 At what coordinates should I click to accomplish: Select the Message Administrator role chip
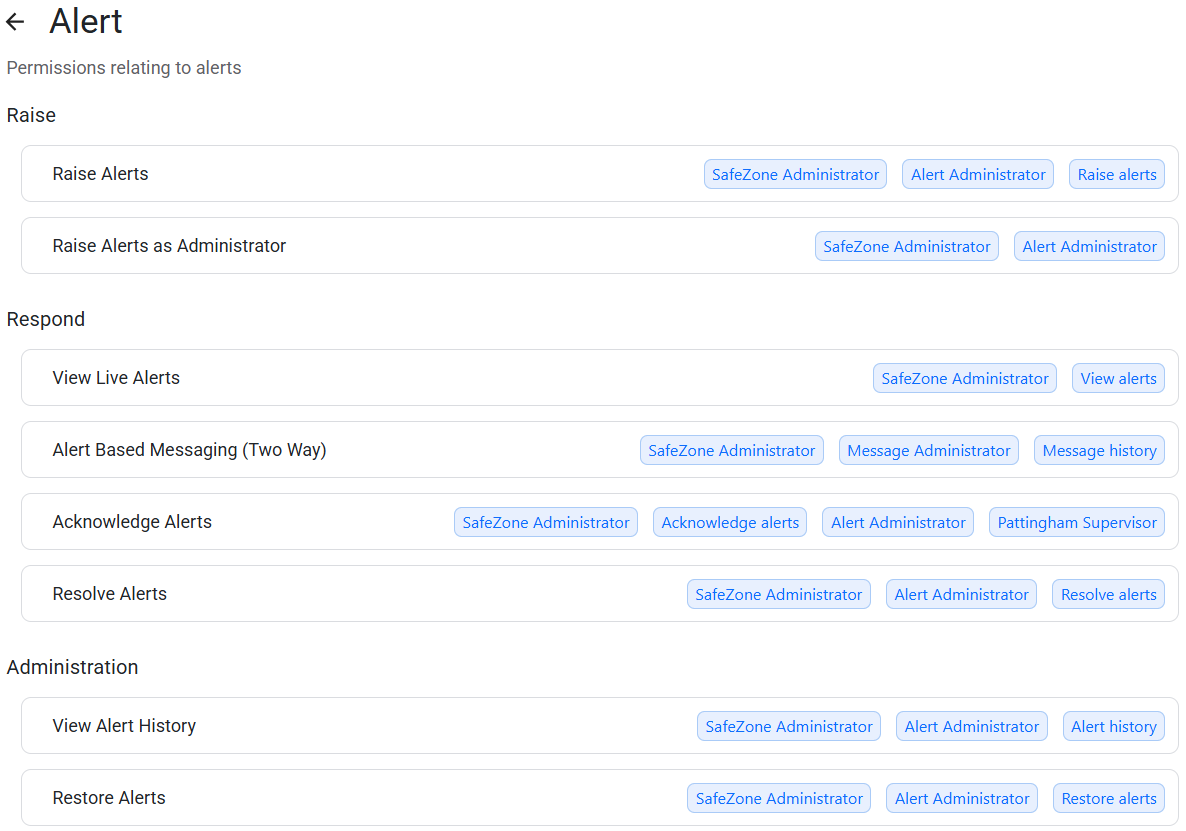pyautogui.click(x=929, y=450)
